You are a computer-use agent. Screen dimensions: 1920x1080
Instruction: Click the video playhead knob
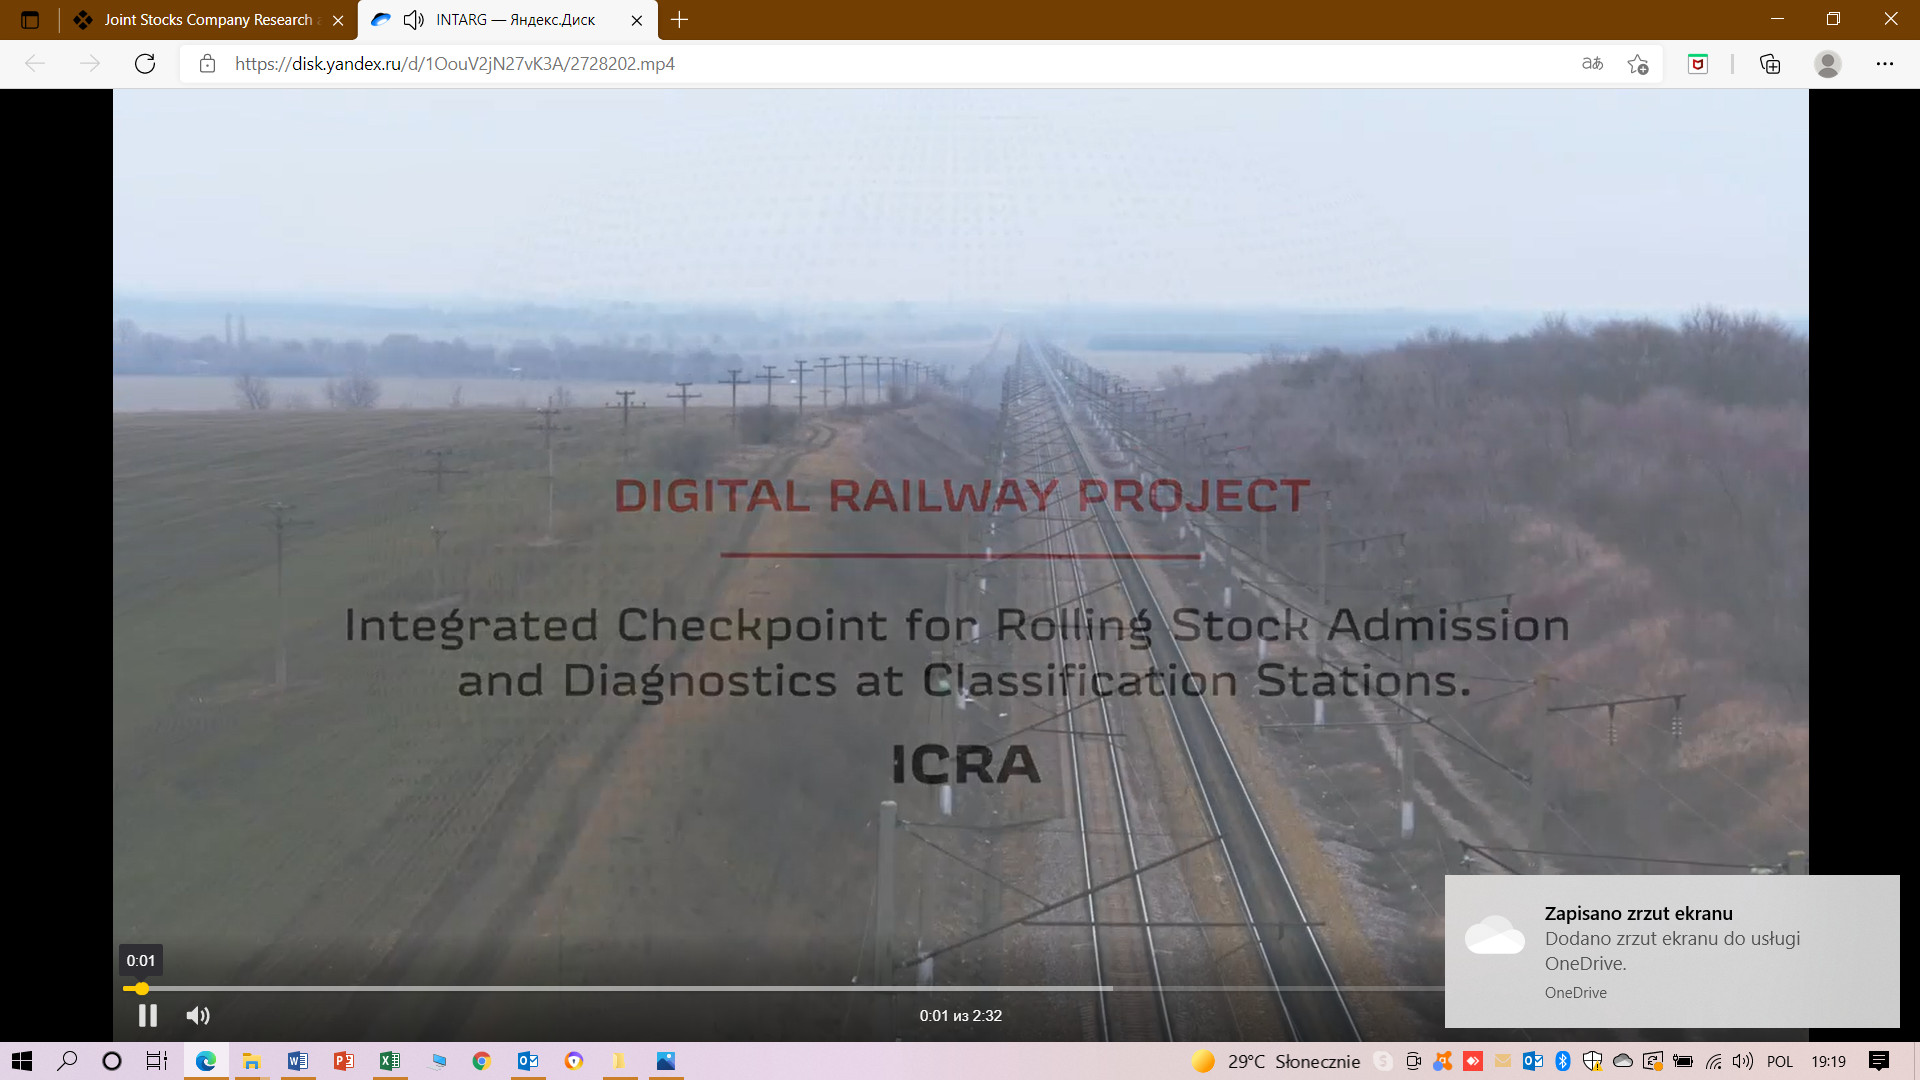[142, 988]
